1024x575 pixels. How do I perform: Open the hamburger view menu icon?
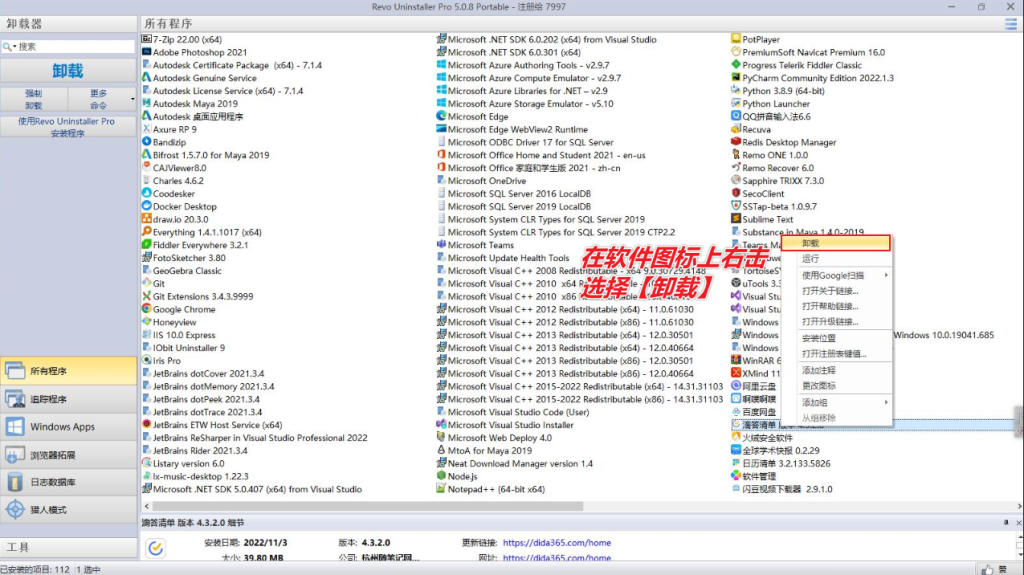pos(1011,24)
